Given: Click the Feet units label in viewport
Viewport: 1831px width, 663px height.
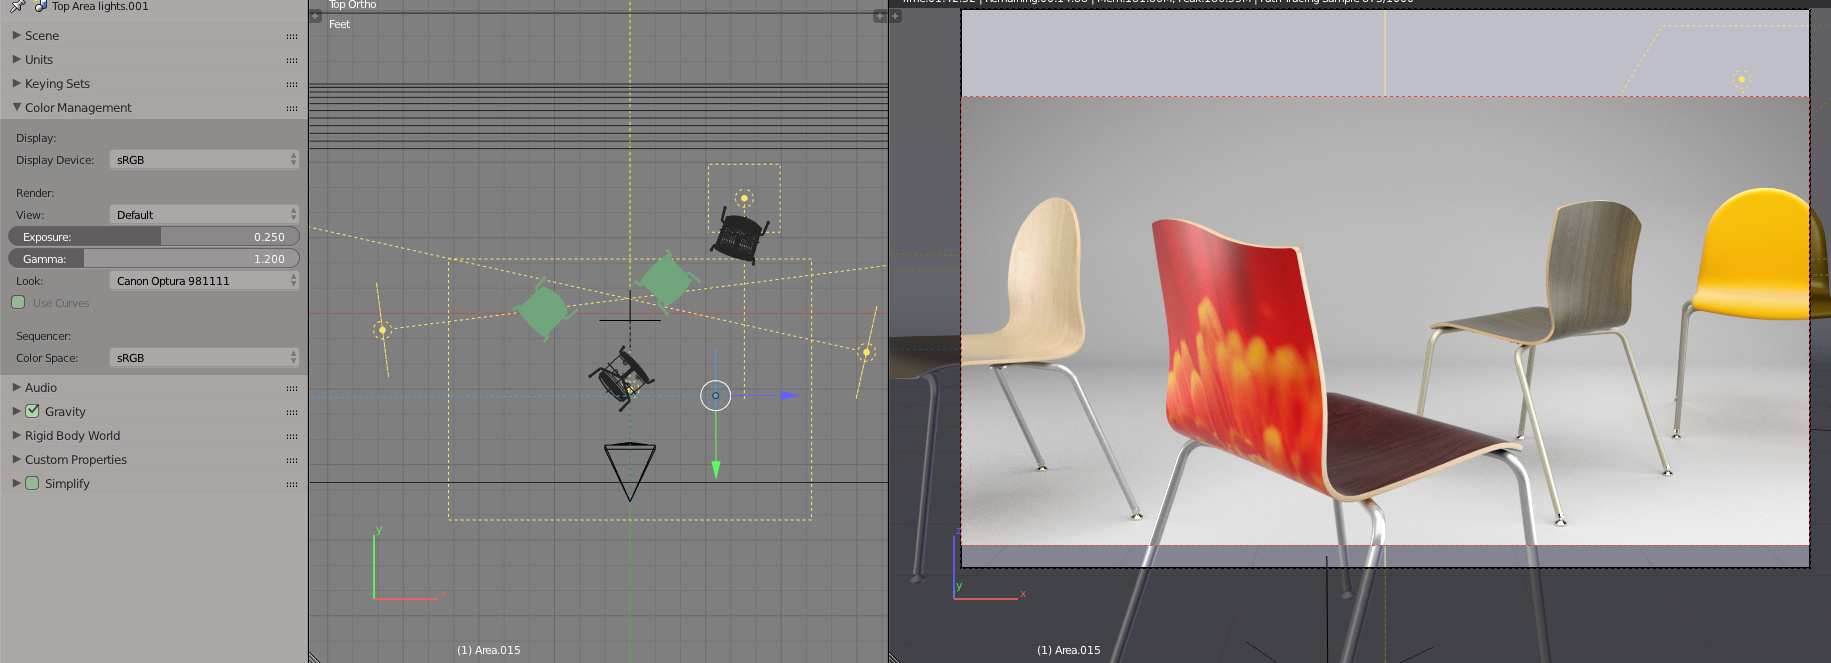Looking at the screenshot, I should pyautogui.click(x=340, y=24).
